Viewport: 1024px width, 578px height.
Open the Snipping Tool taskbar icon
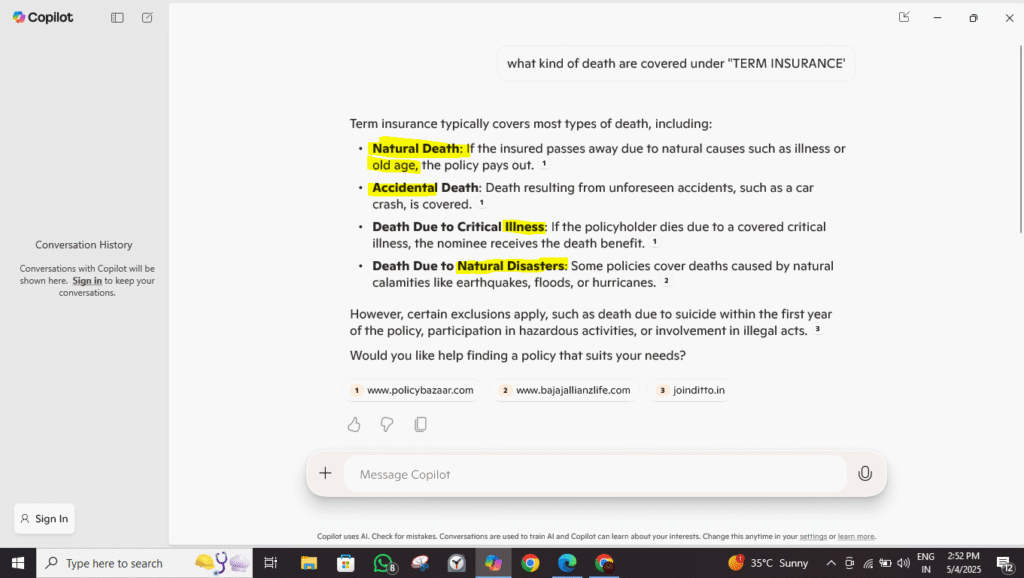[420, 563]
